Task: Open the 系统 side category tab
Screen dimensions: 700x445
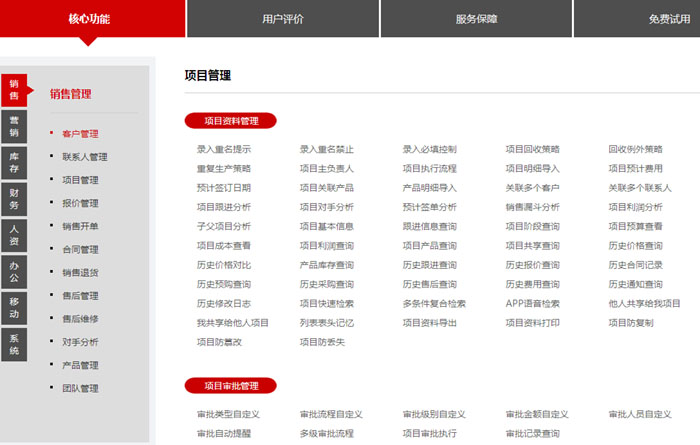Action: 14,344
